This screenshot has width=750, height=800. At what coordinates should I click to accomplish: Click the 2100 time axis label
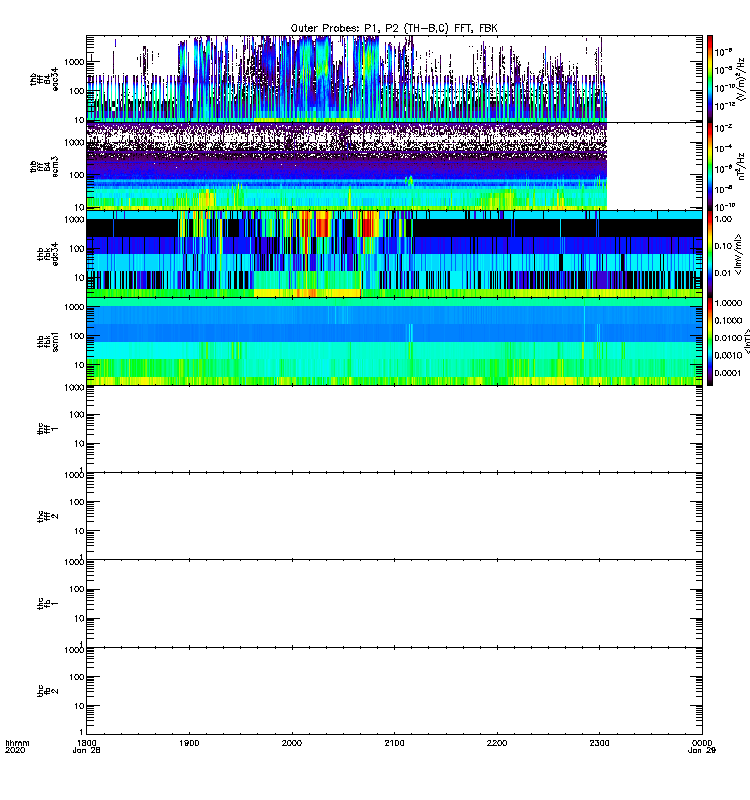coord(394,743)
